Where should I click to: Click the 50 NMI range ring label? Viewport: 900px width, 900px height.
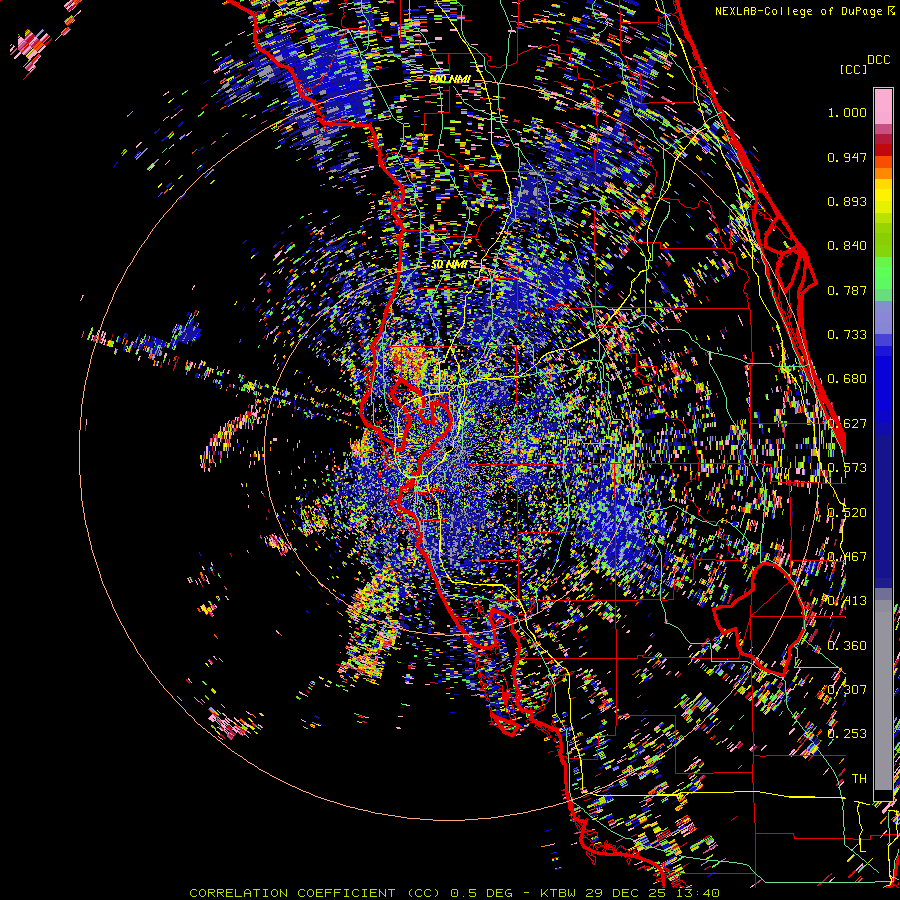point(449,265)
